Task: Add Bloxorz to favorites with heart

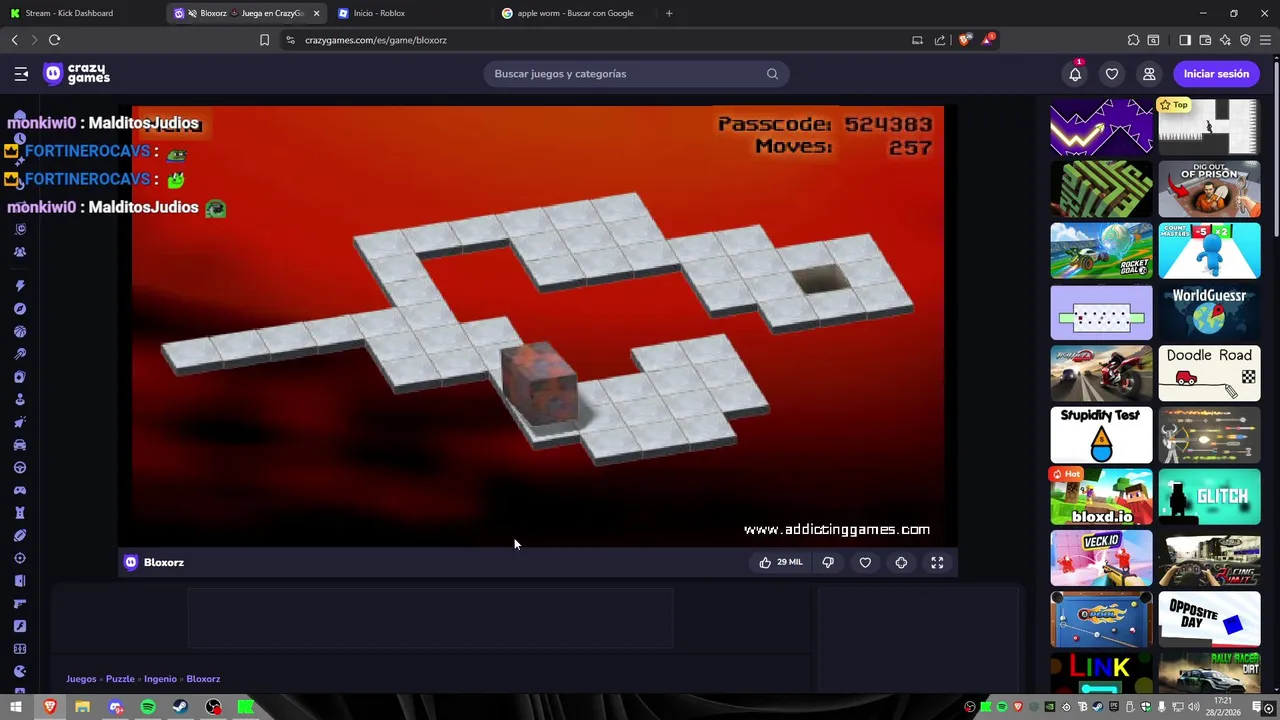Action: pos(865,563)
